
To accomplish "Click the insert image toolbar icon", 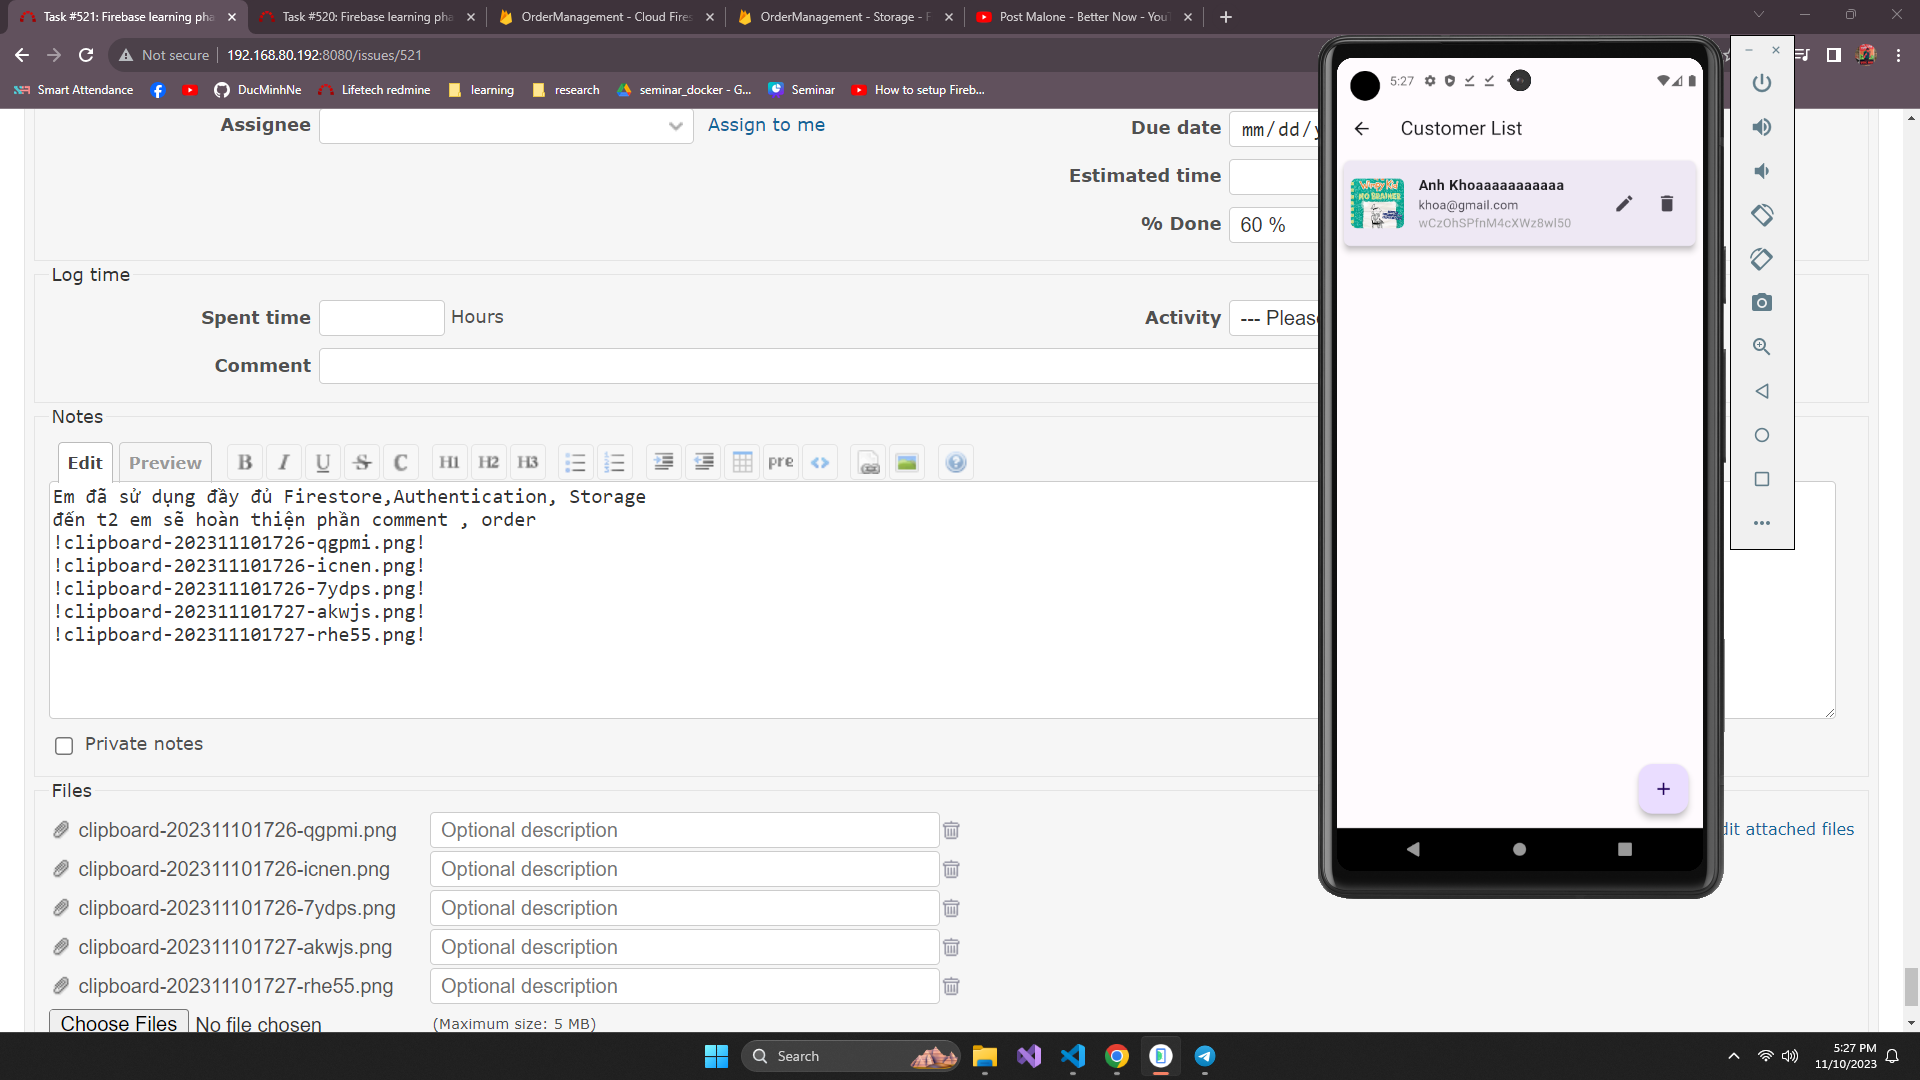I will [x=907, y=462].
